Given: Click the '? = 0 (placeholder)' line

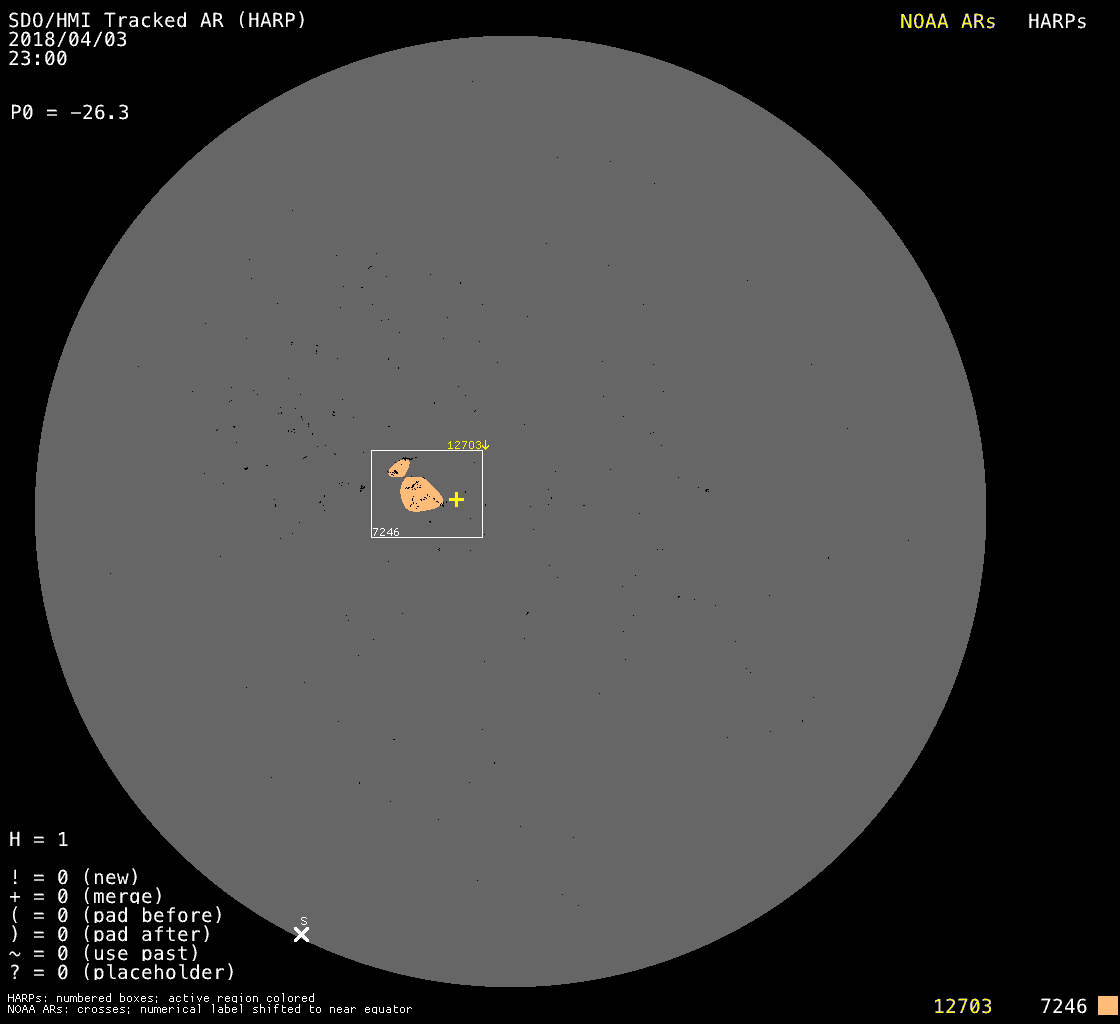Looking at the screenshot, I should 122,972.
